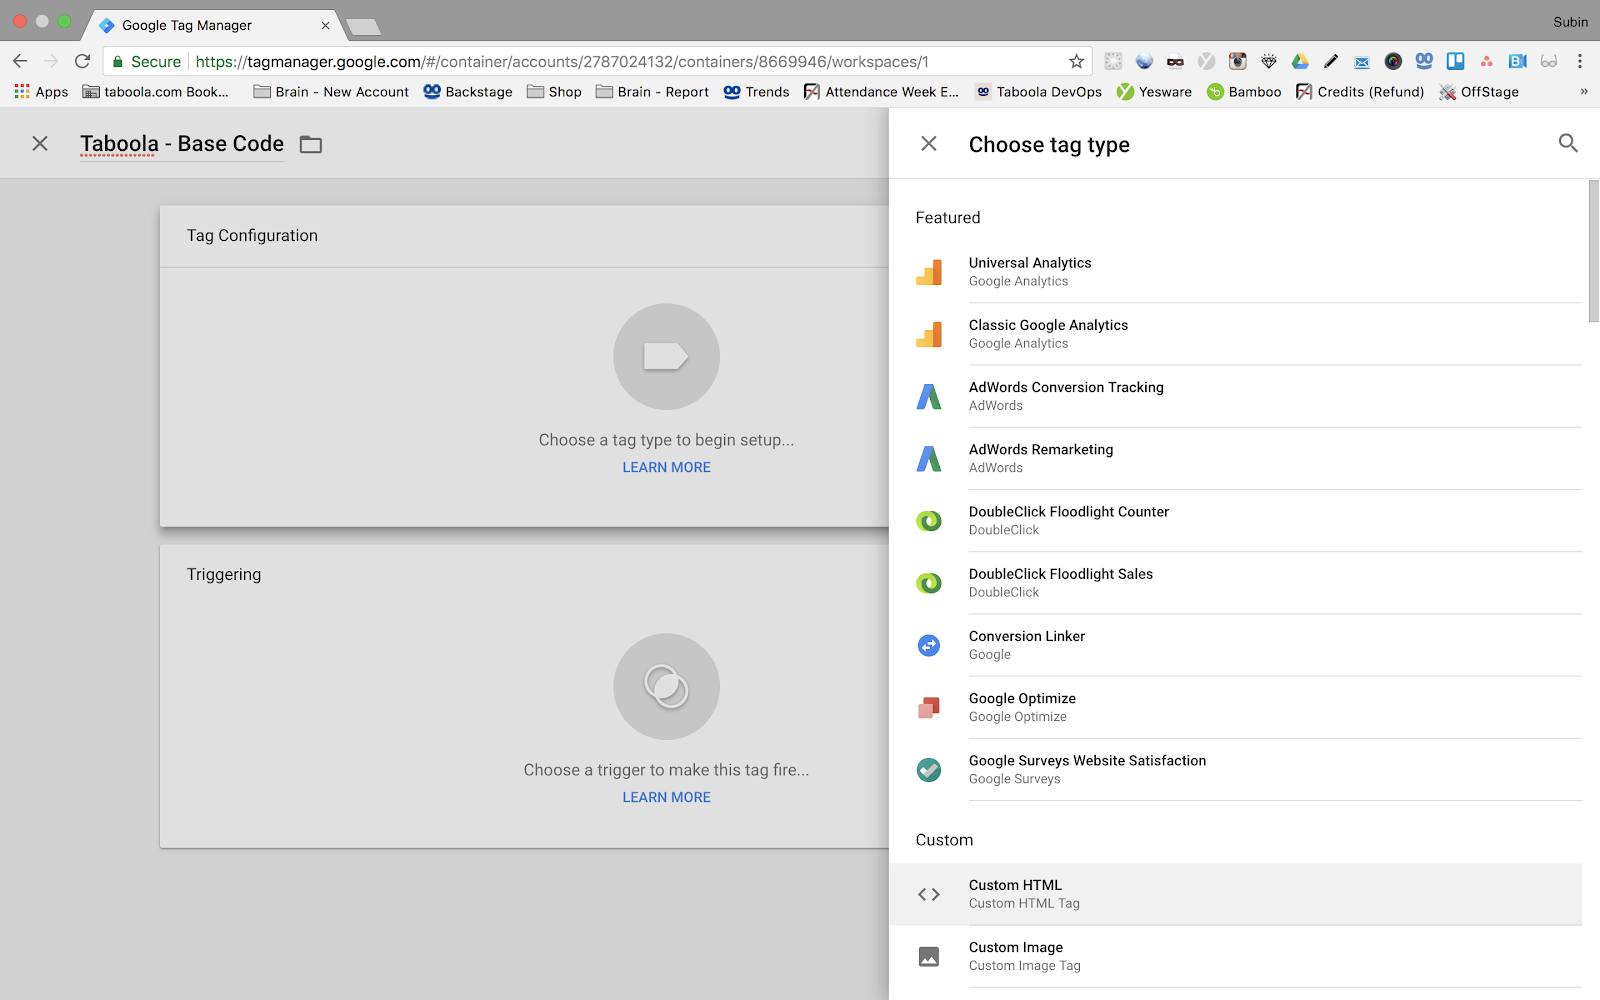Image resolution: width=1600 pixels, height=1000 pixels.
Task: Pick DoubleClick Floodlight Sales tag type
Action: [x=1235, y=583]
